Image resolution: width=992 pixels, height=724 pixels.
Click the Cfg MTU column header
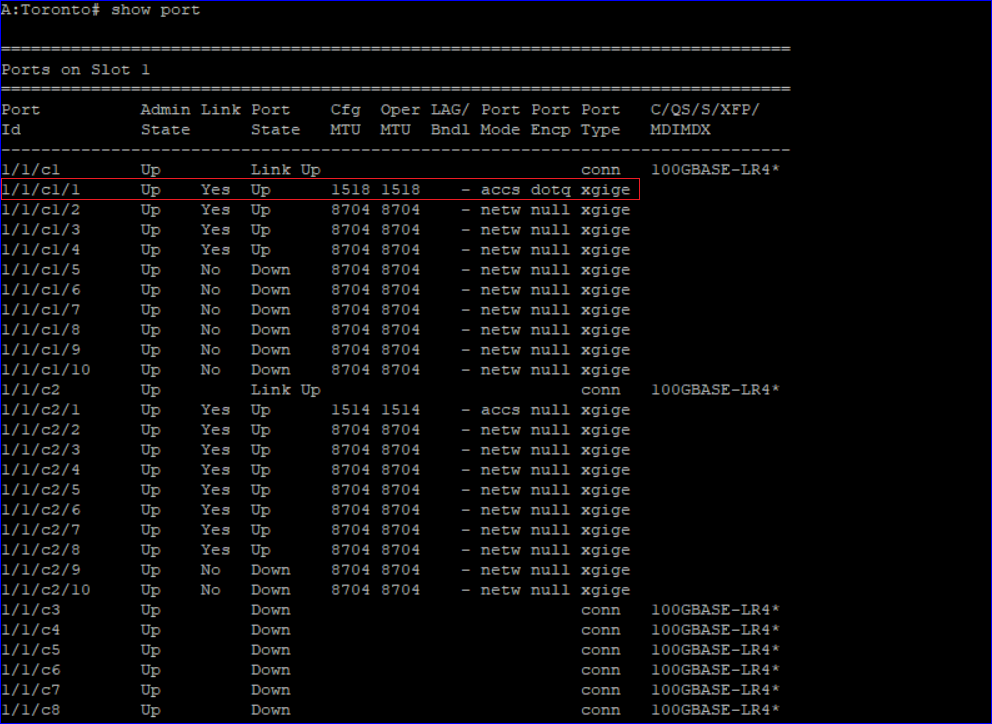click(345, 119)
